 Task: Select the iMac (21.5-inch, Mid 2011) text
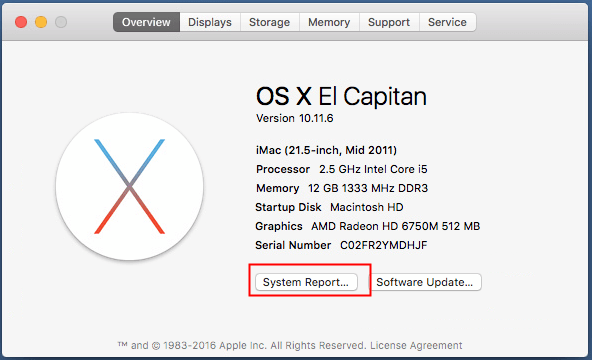coord(326,150)
